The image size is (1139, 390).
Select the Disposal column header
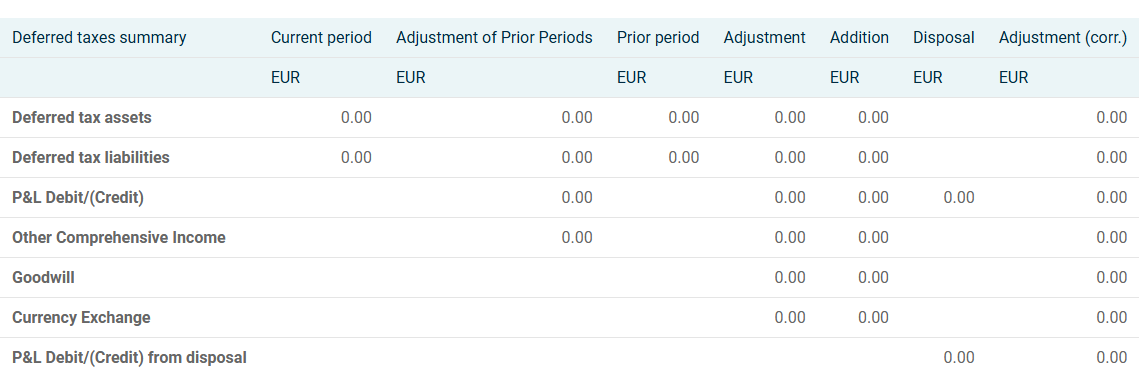pos(944,38)
